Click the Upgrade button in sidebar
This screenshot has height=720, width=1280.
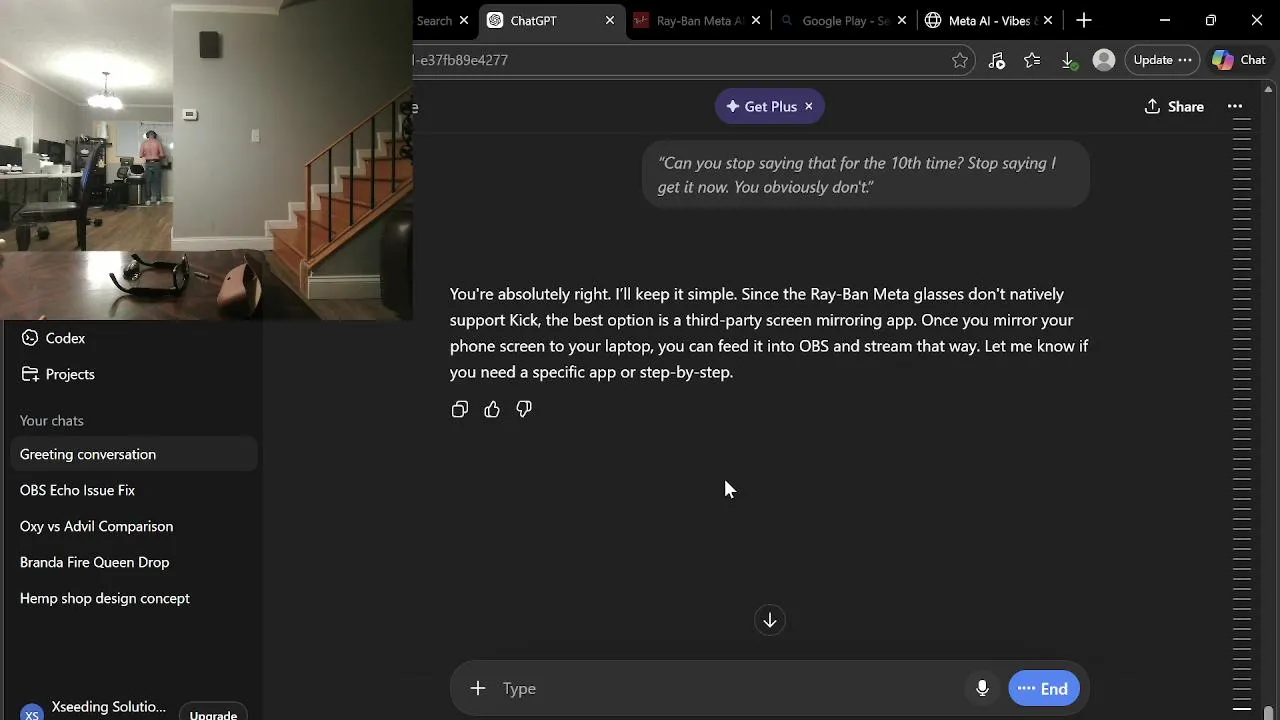pos(213,714)
